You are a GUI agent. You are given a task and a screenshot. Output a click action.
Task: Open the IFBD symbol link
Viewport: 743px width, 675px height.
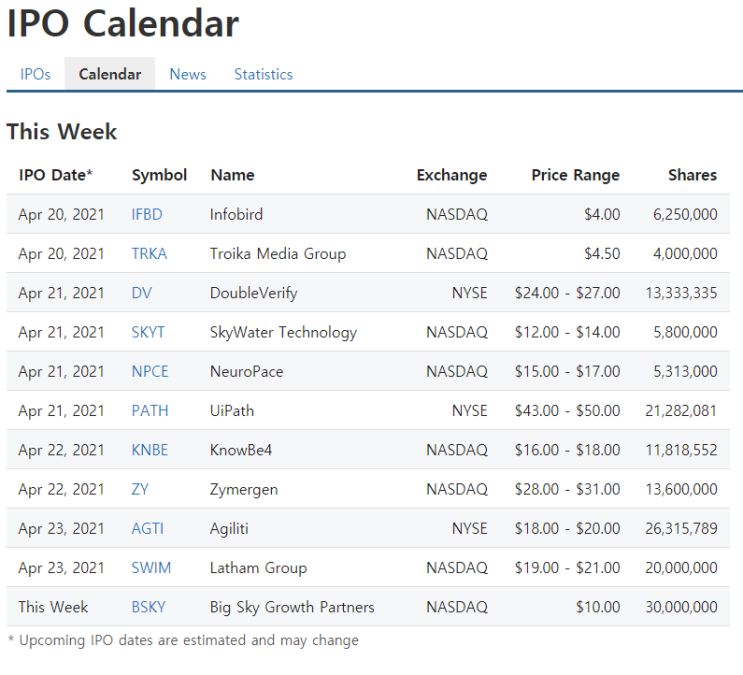click(147, 214)
